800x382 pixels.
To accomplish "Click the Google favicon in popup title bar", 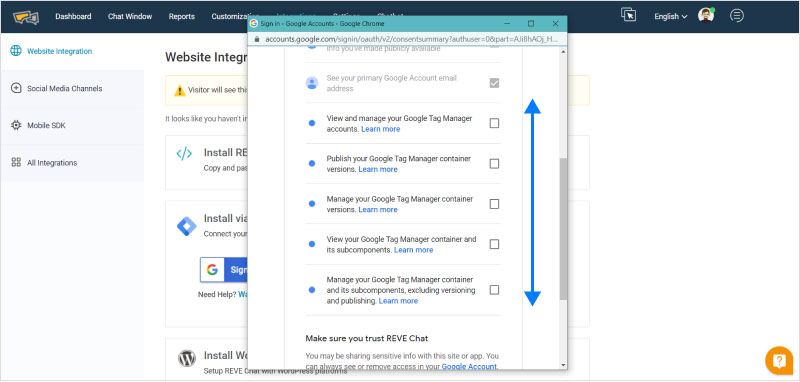I will (254, 23).
